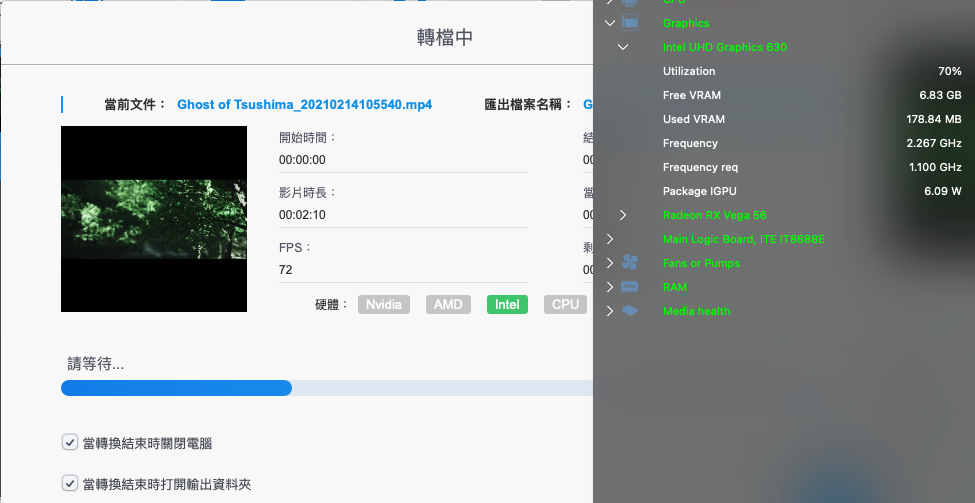975x503 pixels.
Task: Click the RAM chip icon
Action: click(630, 287)
